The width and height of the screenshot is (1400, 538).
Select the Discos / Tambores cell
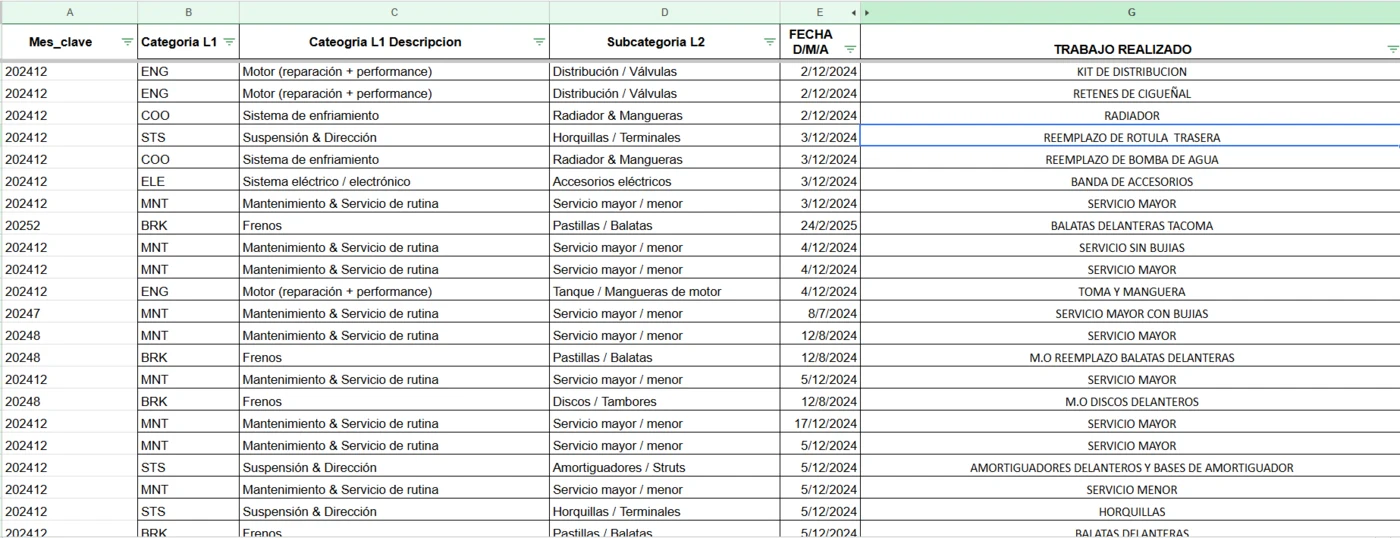[665, 402]
